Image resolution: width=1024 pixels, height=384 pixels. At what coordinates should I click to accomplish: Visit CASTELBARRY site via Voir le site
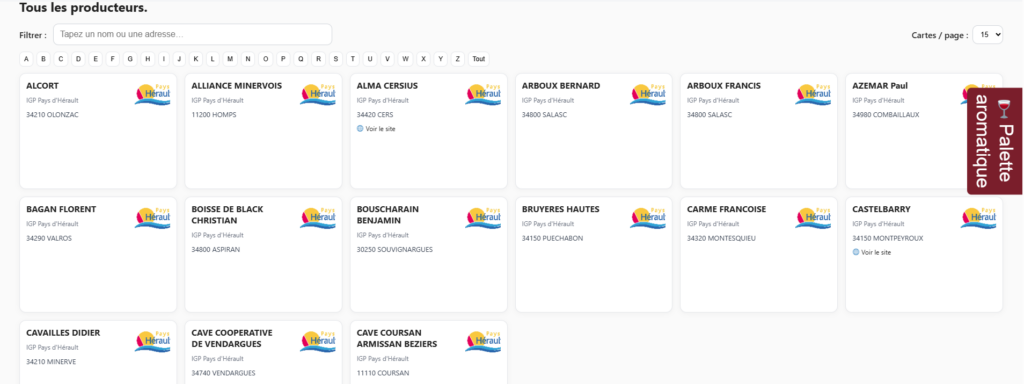pos(875,252)
